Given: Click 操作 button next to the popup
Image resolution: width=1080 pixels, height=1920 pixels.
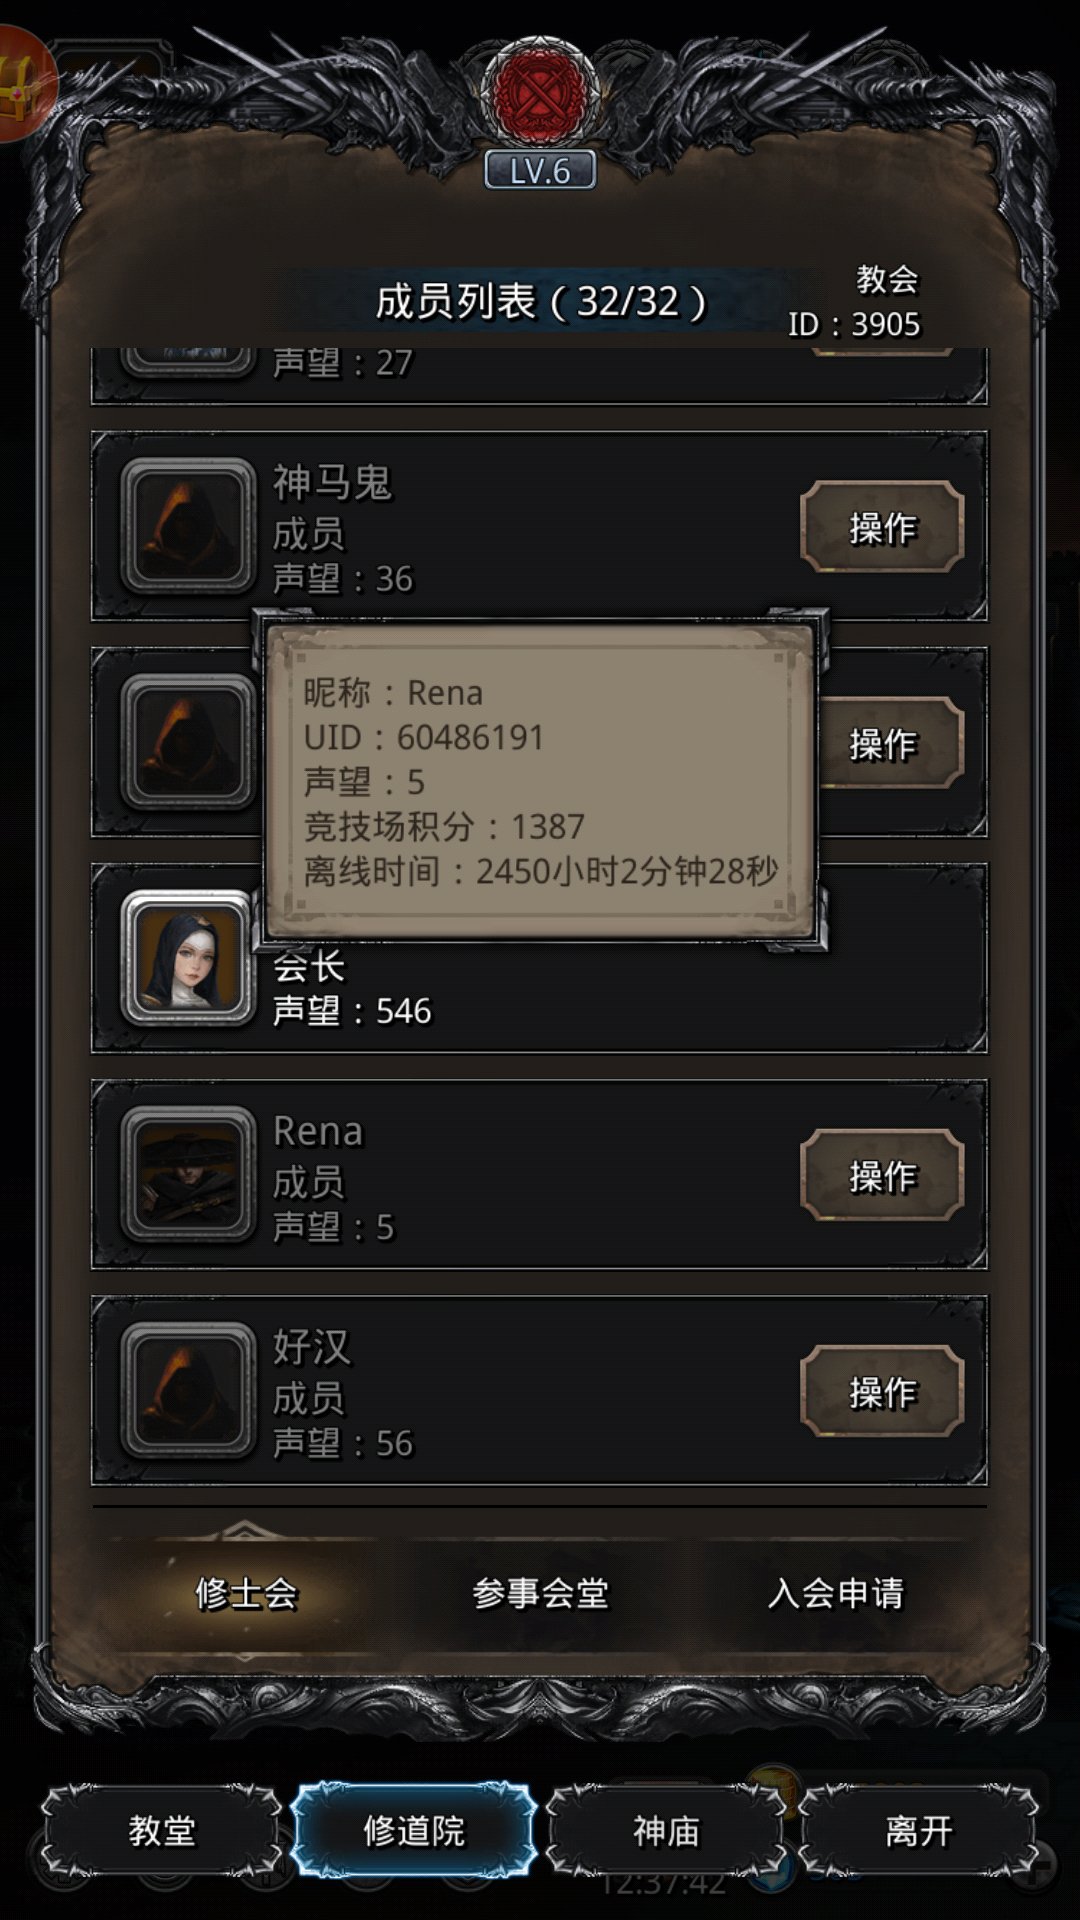Looking at the screenshot, I should [890, 743].
